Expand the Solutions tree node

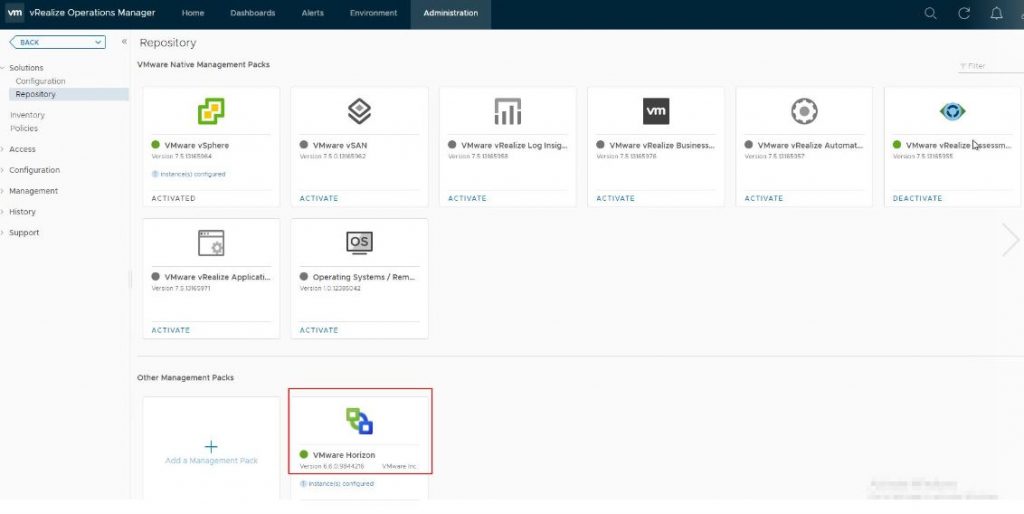(3, 68)
